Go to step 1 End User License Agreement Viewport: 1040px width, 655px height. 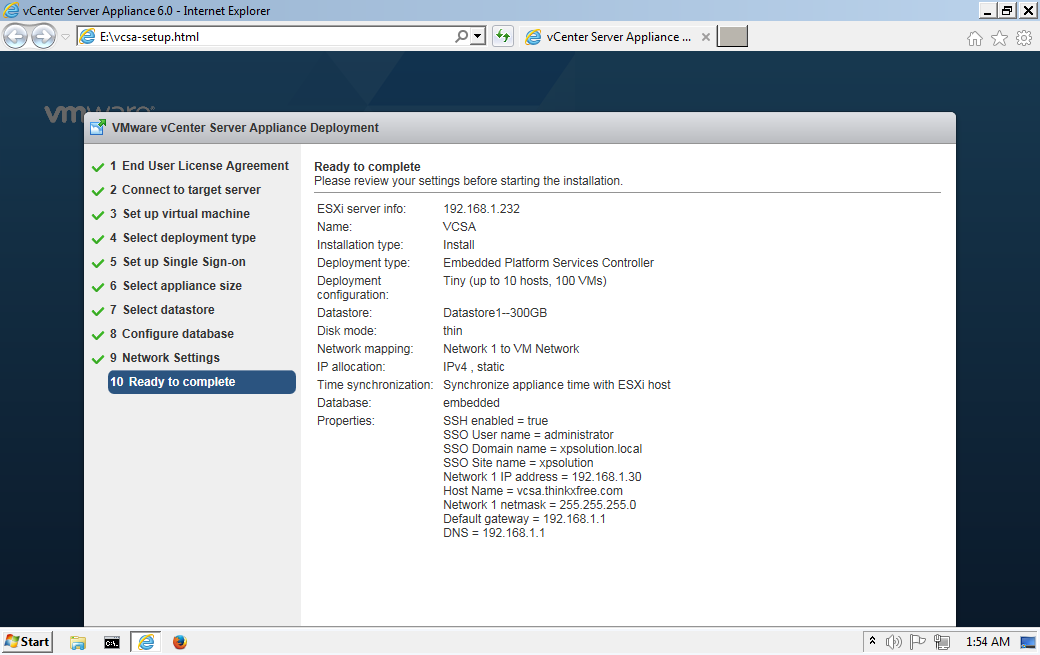click(x=199, y=166)
